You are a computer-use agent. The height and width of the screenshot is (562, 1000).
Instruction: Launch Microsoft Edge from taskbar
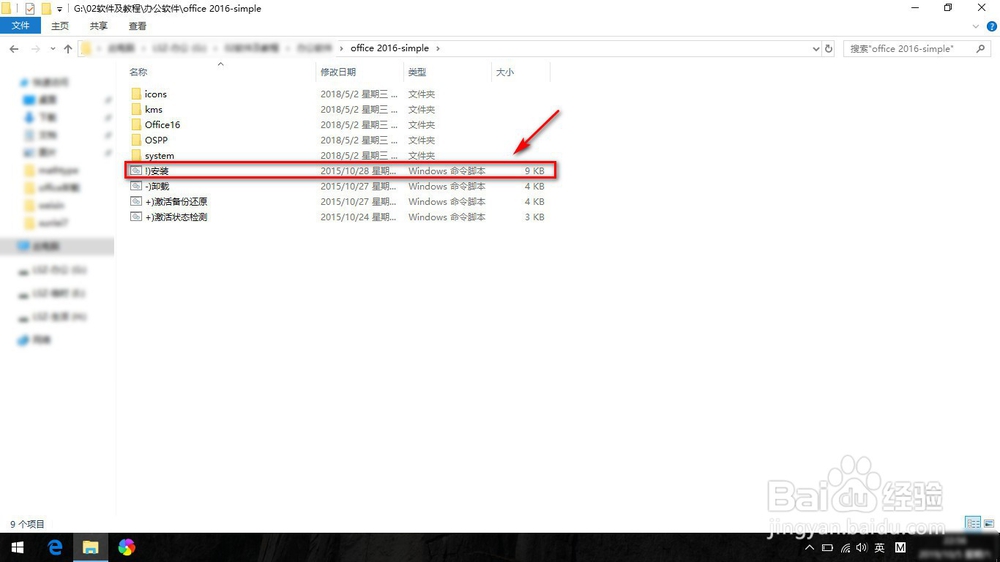55,547
